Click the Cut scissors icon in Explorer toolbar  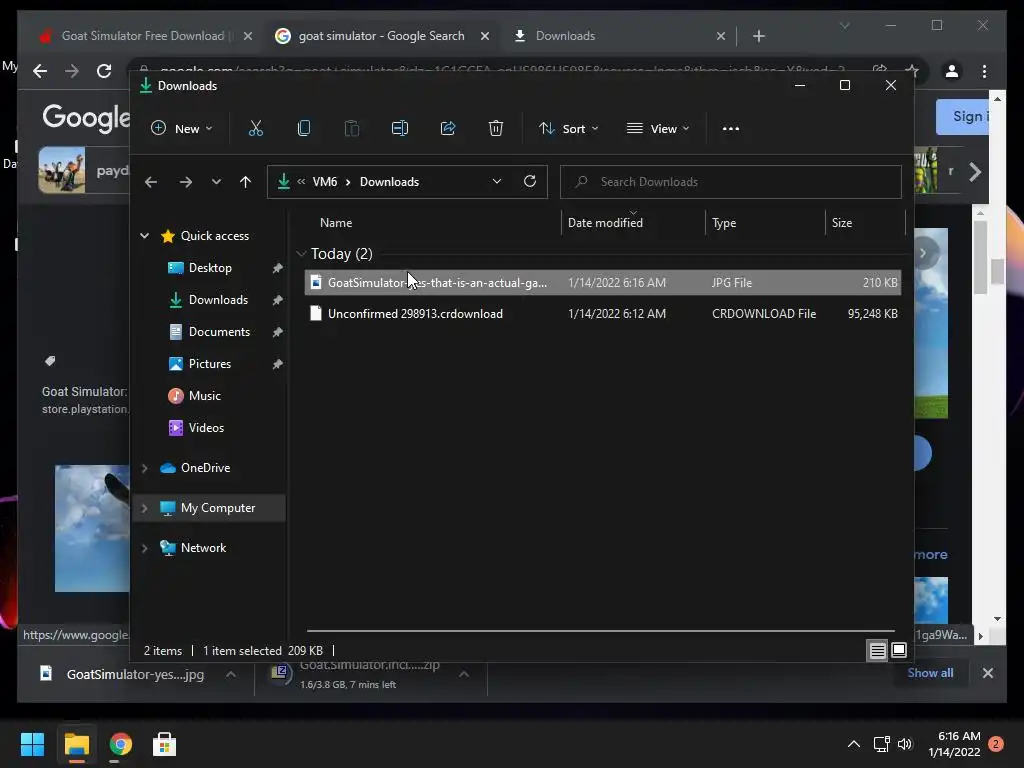pos(255,129)
